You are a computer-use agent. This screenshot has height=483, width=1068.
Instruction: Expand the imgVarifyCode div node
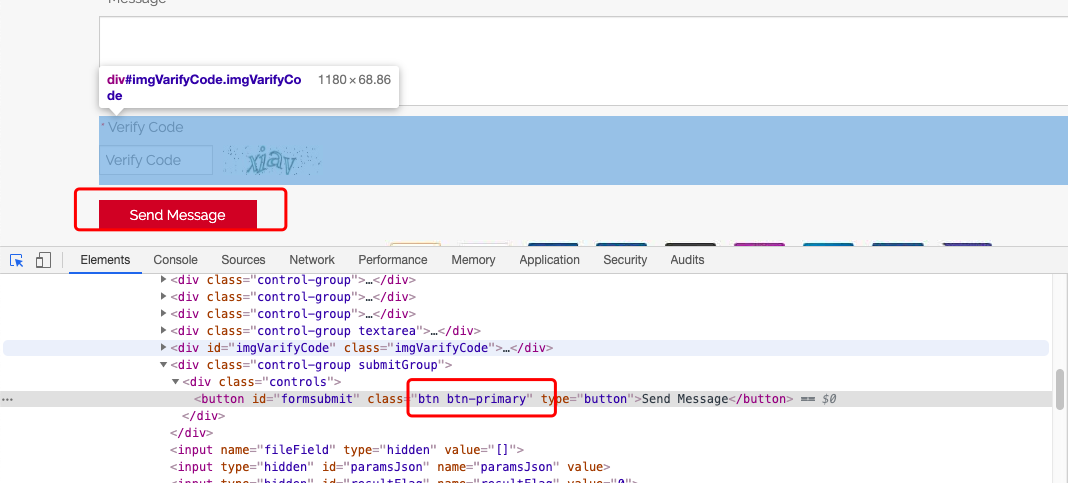click(164, 348)
